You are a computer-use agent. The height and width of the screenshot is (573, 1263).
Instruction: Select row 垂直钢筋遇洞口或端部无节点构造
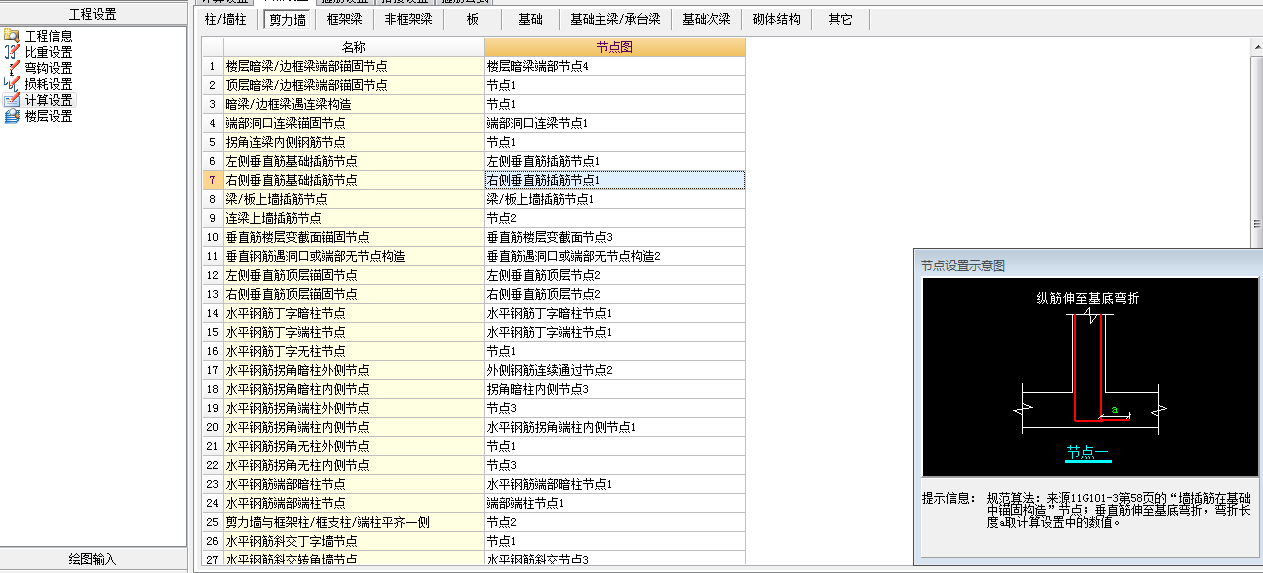(x=354, y=256)
